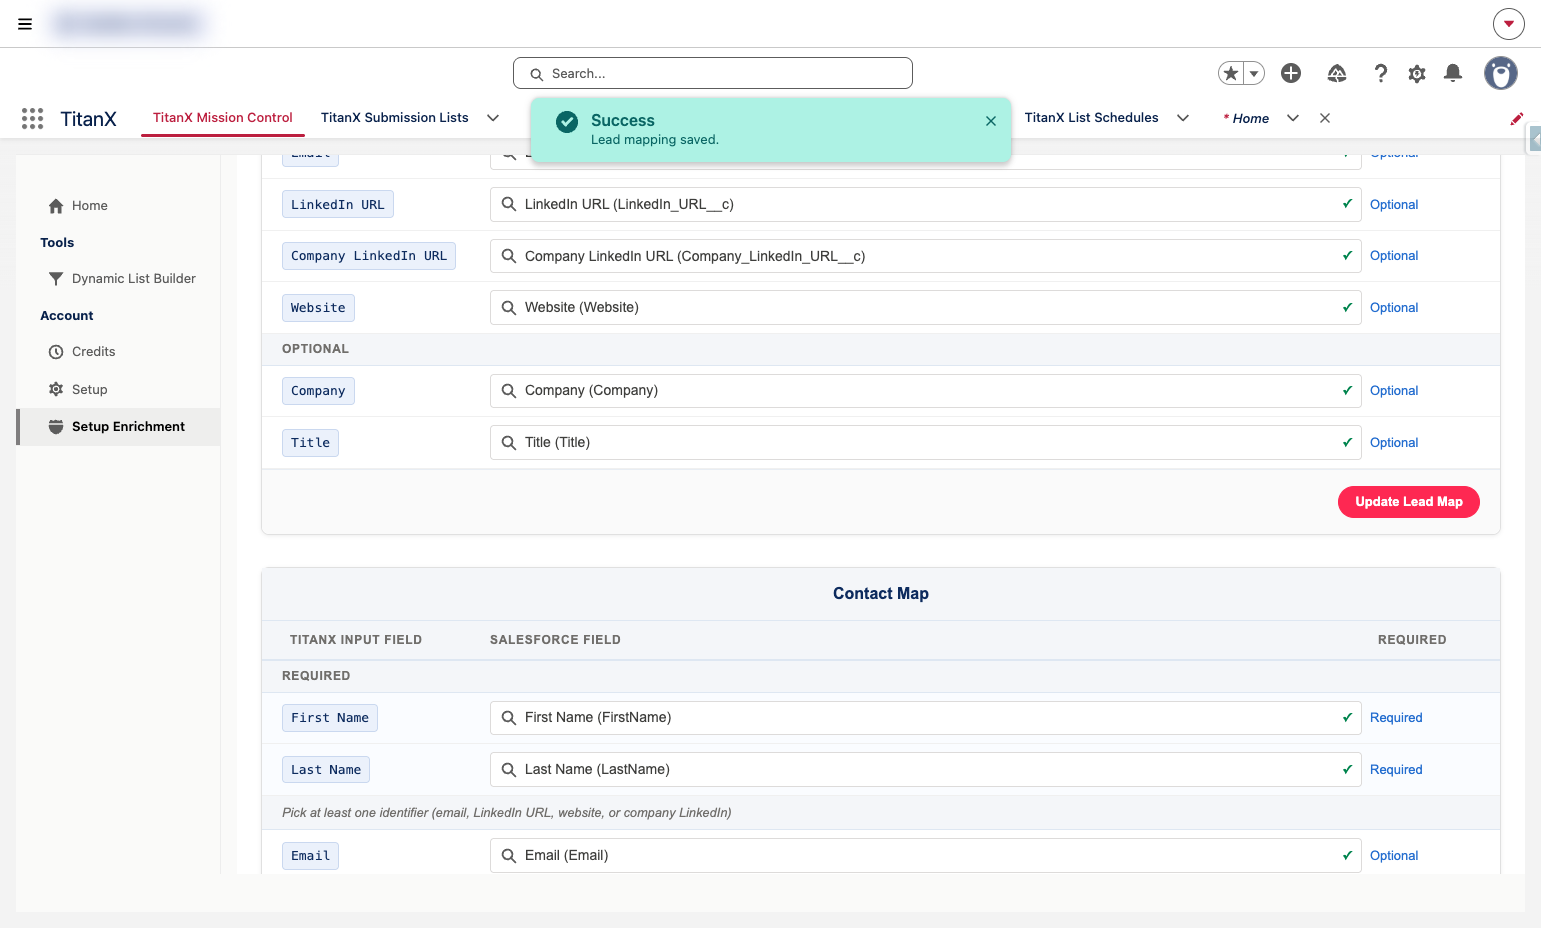Dismiss the Success toast notification
This screenshot has width=1541, height=928.
point(991,121)
